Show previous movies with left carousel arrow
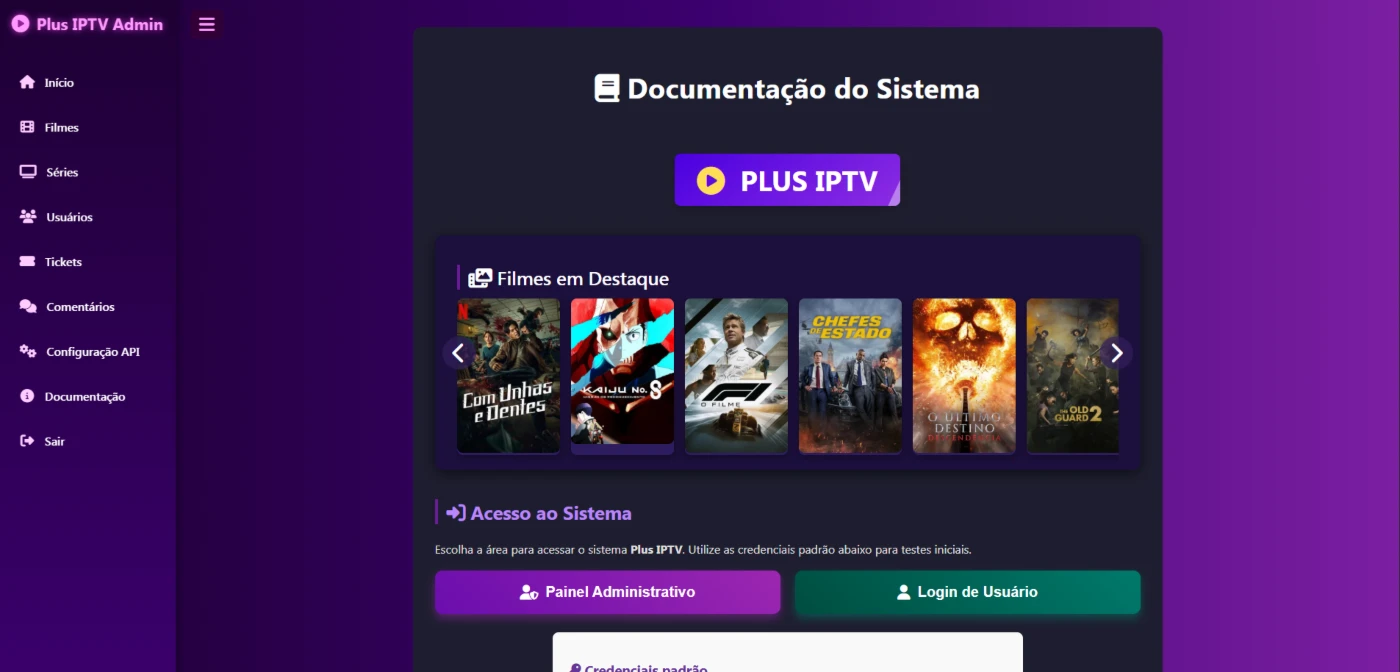 click(459, 353)
